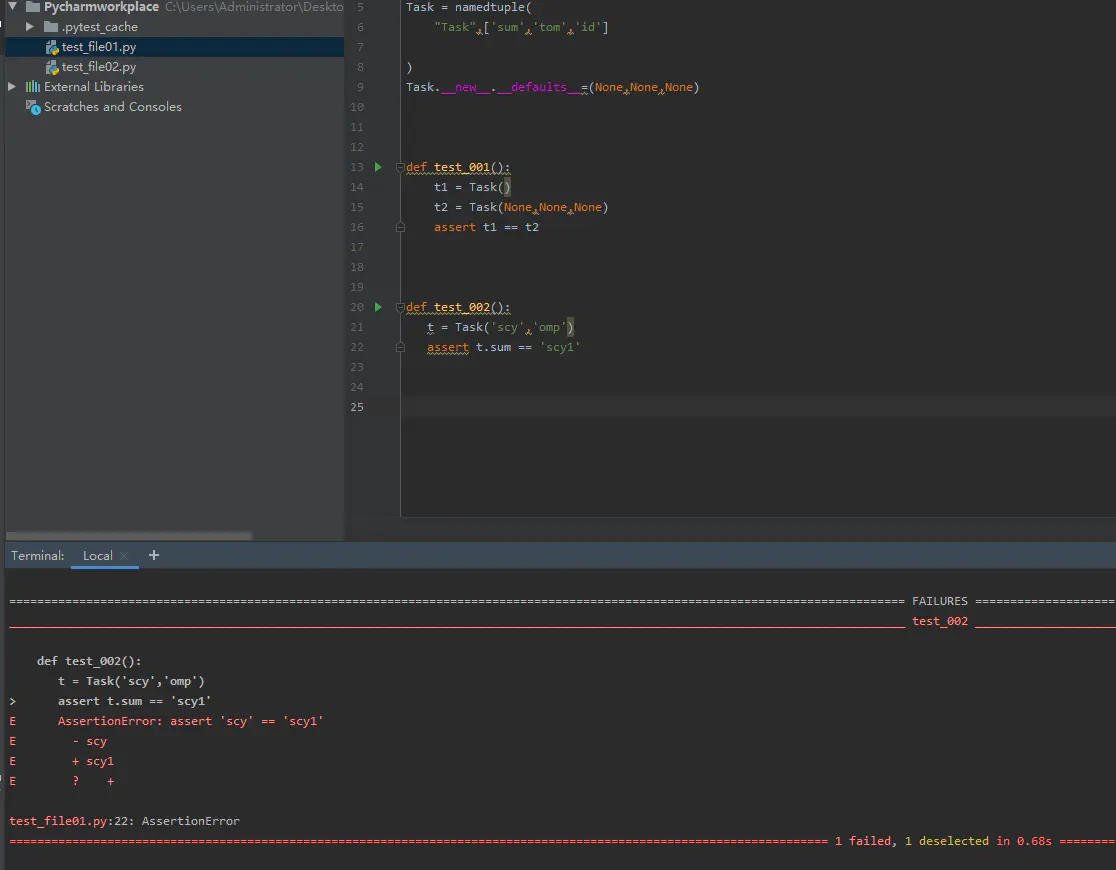
Task: Click the Terminal panel label
Action: tap(37, 556)
